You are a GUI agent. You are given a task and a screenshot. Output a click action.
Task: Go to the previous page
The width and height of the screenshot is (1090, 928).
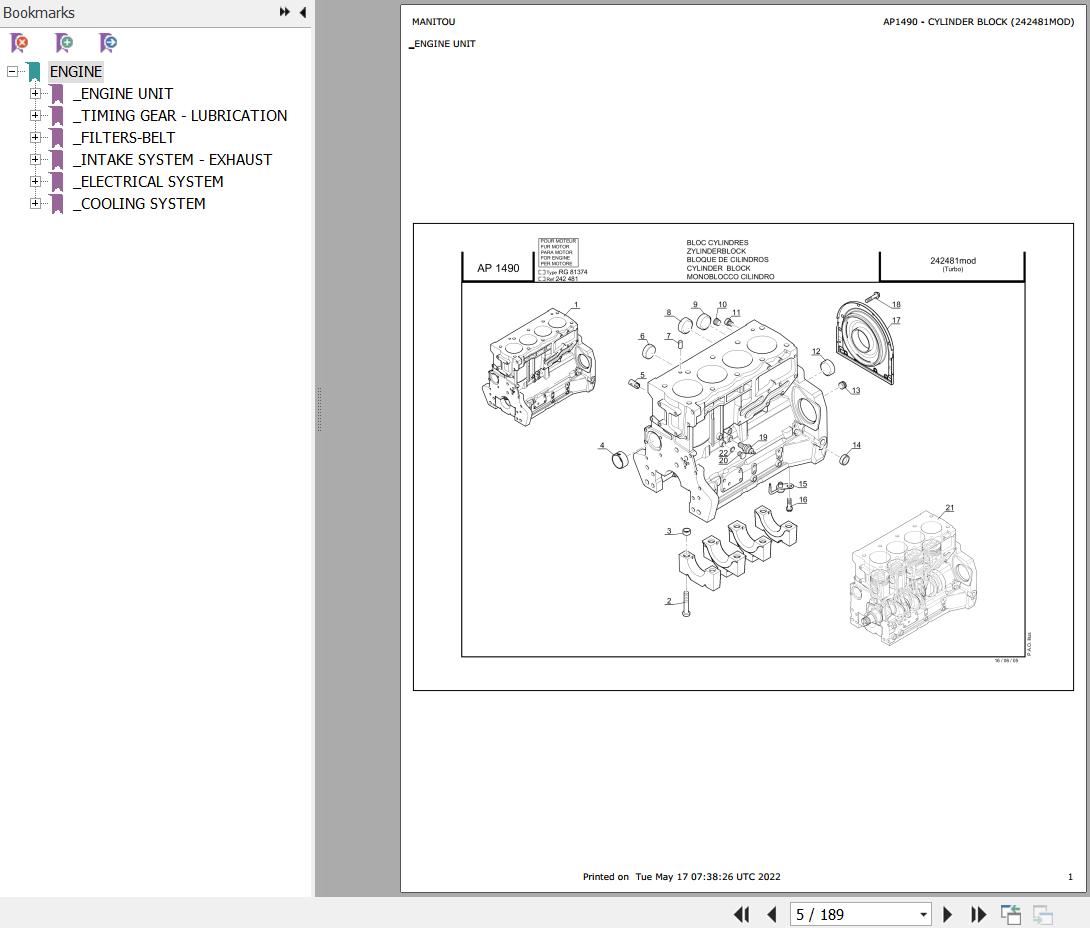(771, 915)
